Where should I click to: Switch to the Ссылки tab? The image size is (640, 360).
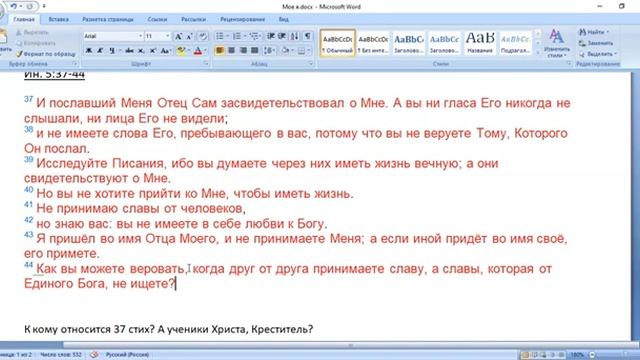(x=157, y=19)
